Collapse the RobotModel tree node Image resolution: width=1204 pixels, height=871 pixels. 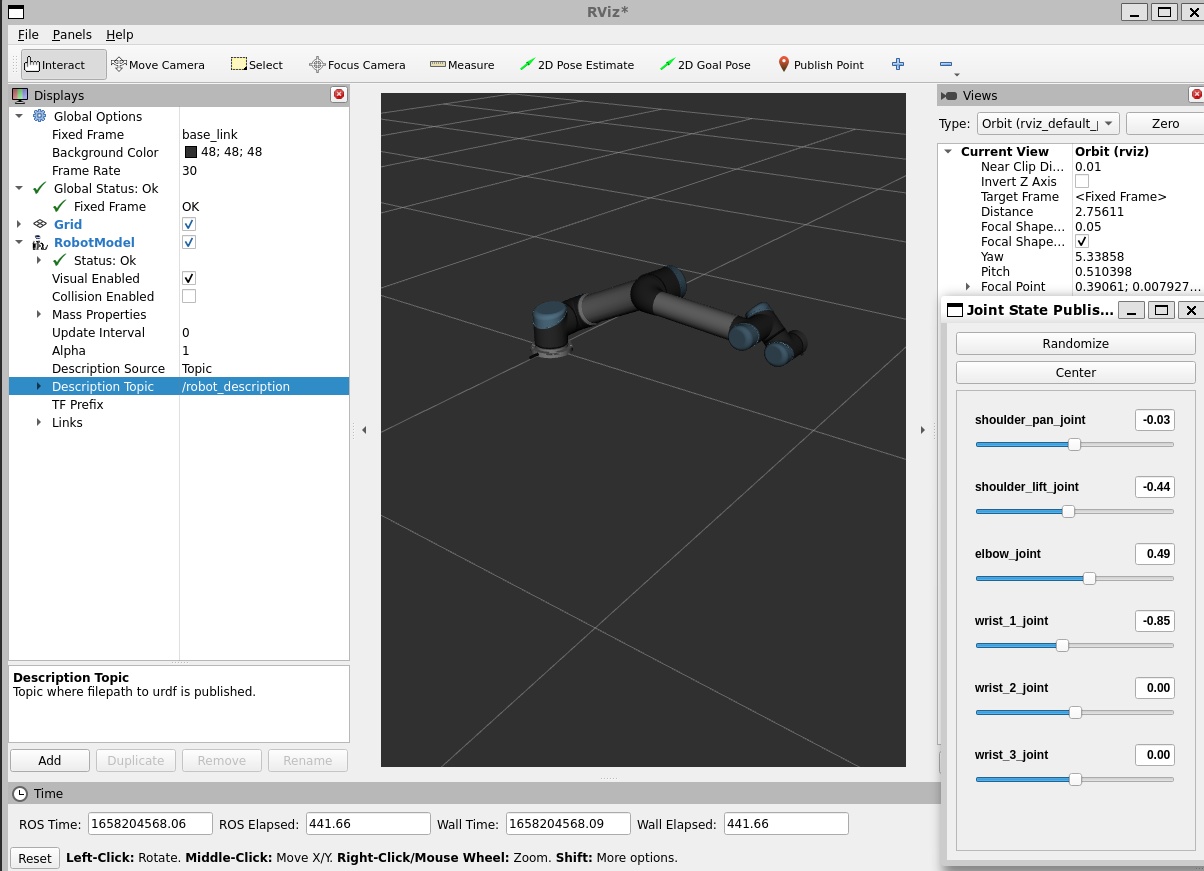point(19,242)
